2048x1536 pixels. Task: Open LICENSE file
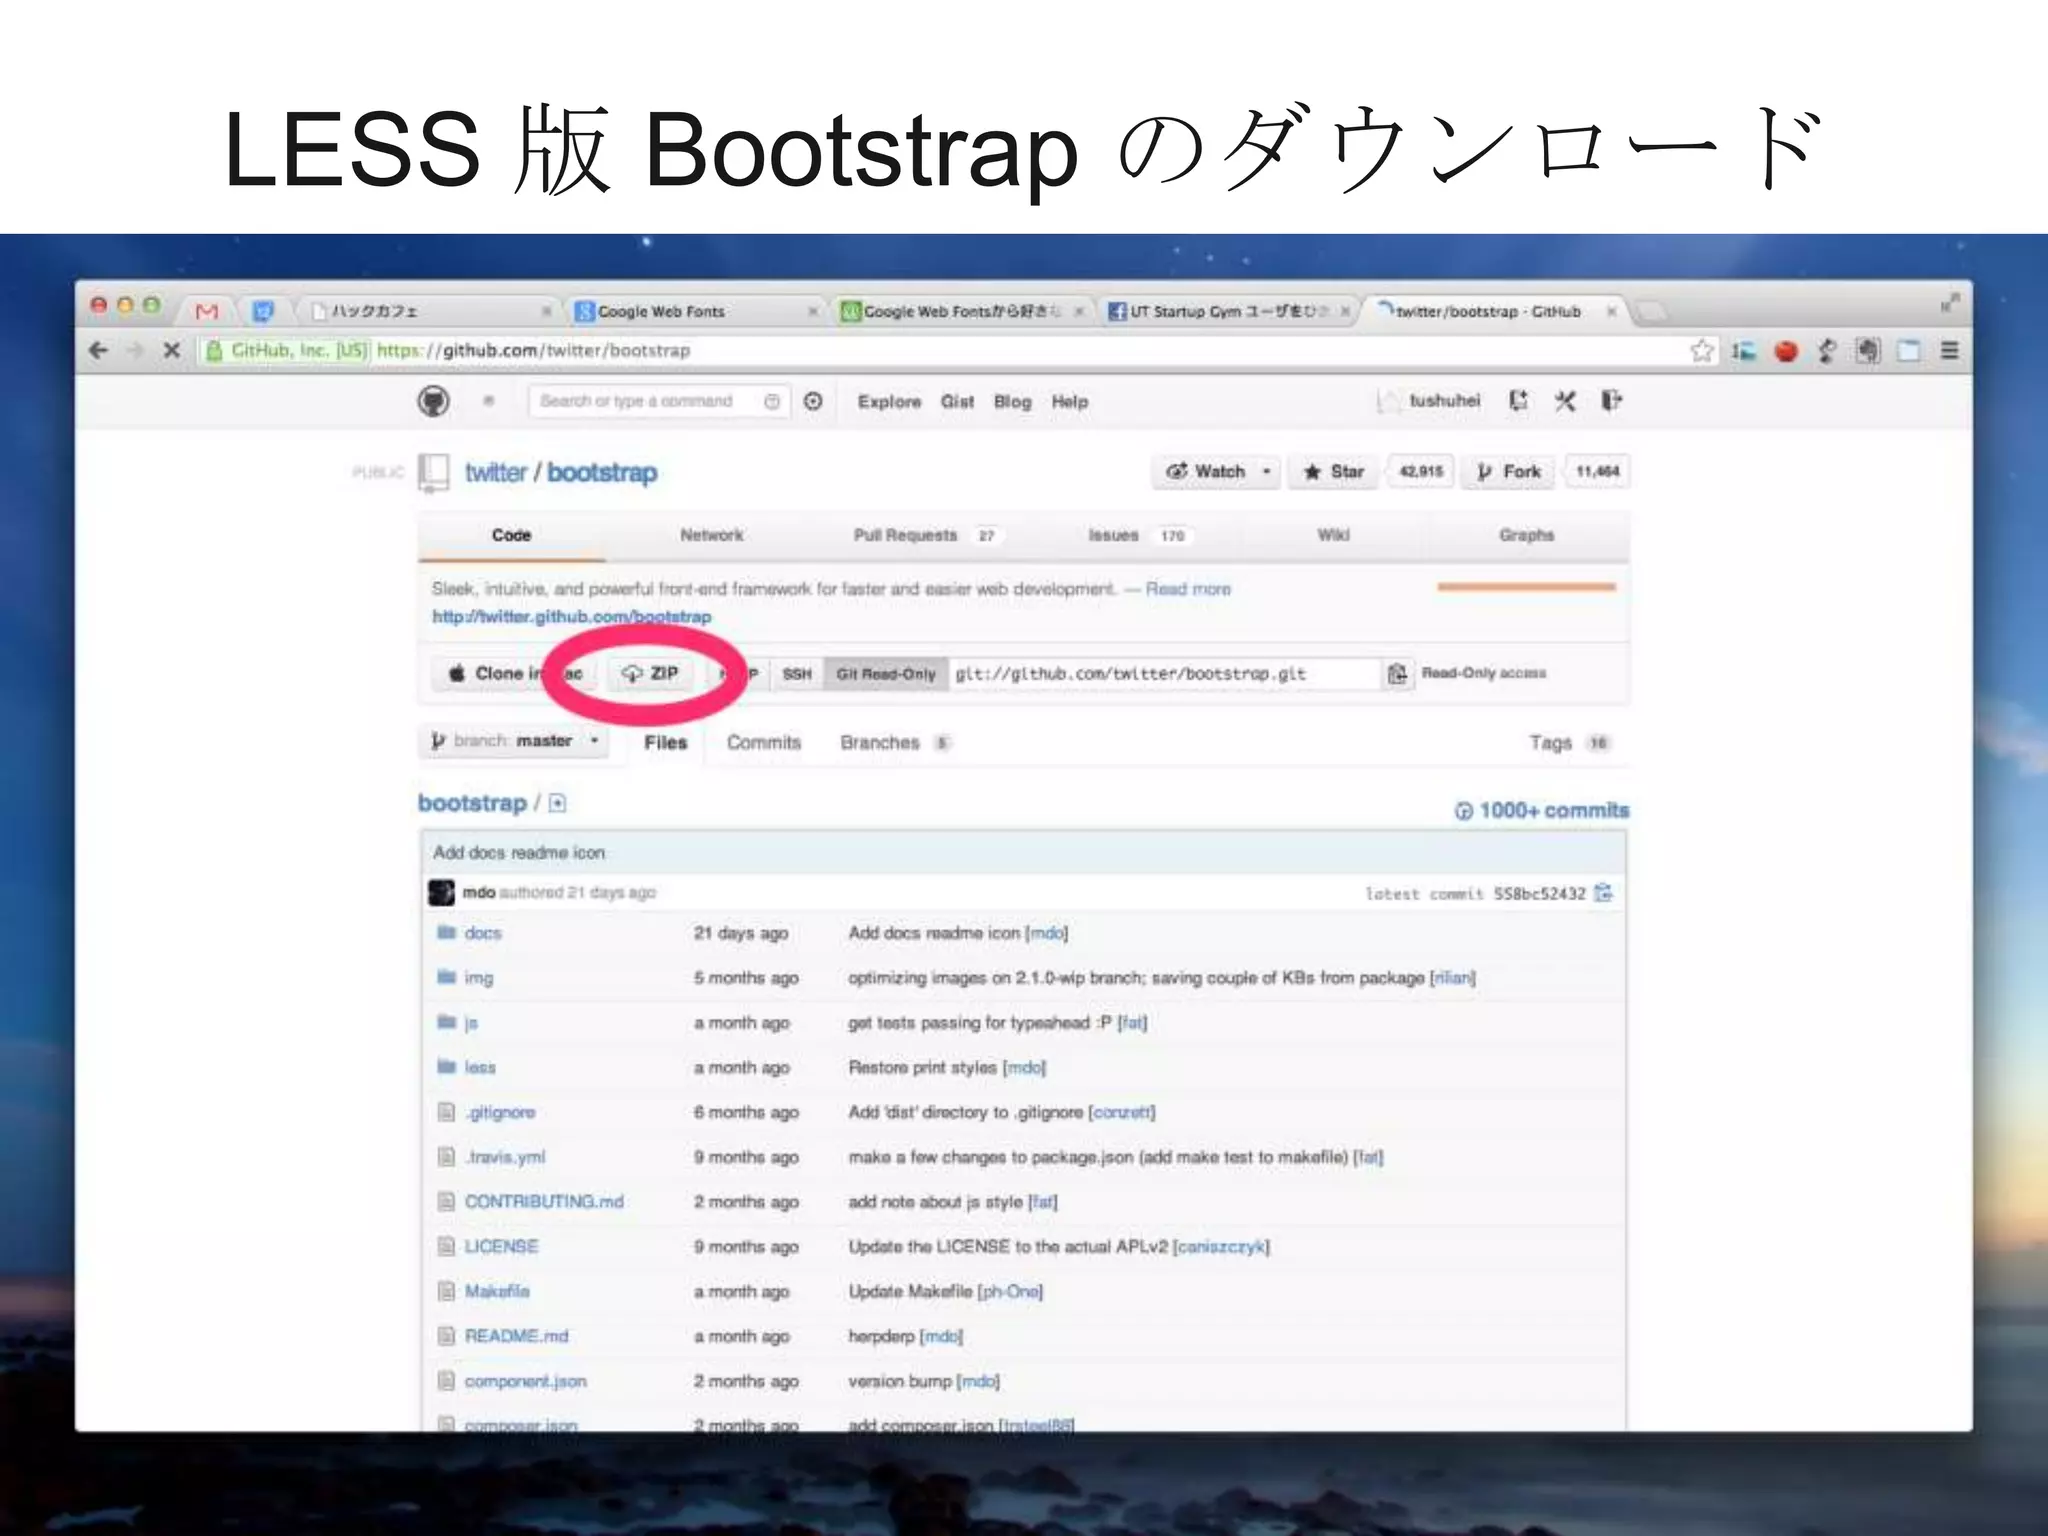pos(501,1247)
